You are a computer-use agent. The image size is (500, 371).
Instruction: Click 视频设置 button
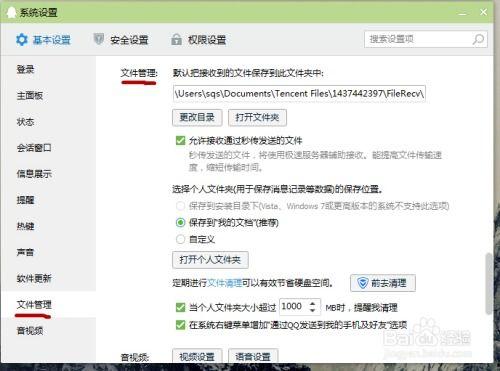pyautogui.click(x=197, y=356)
